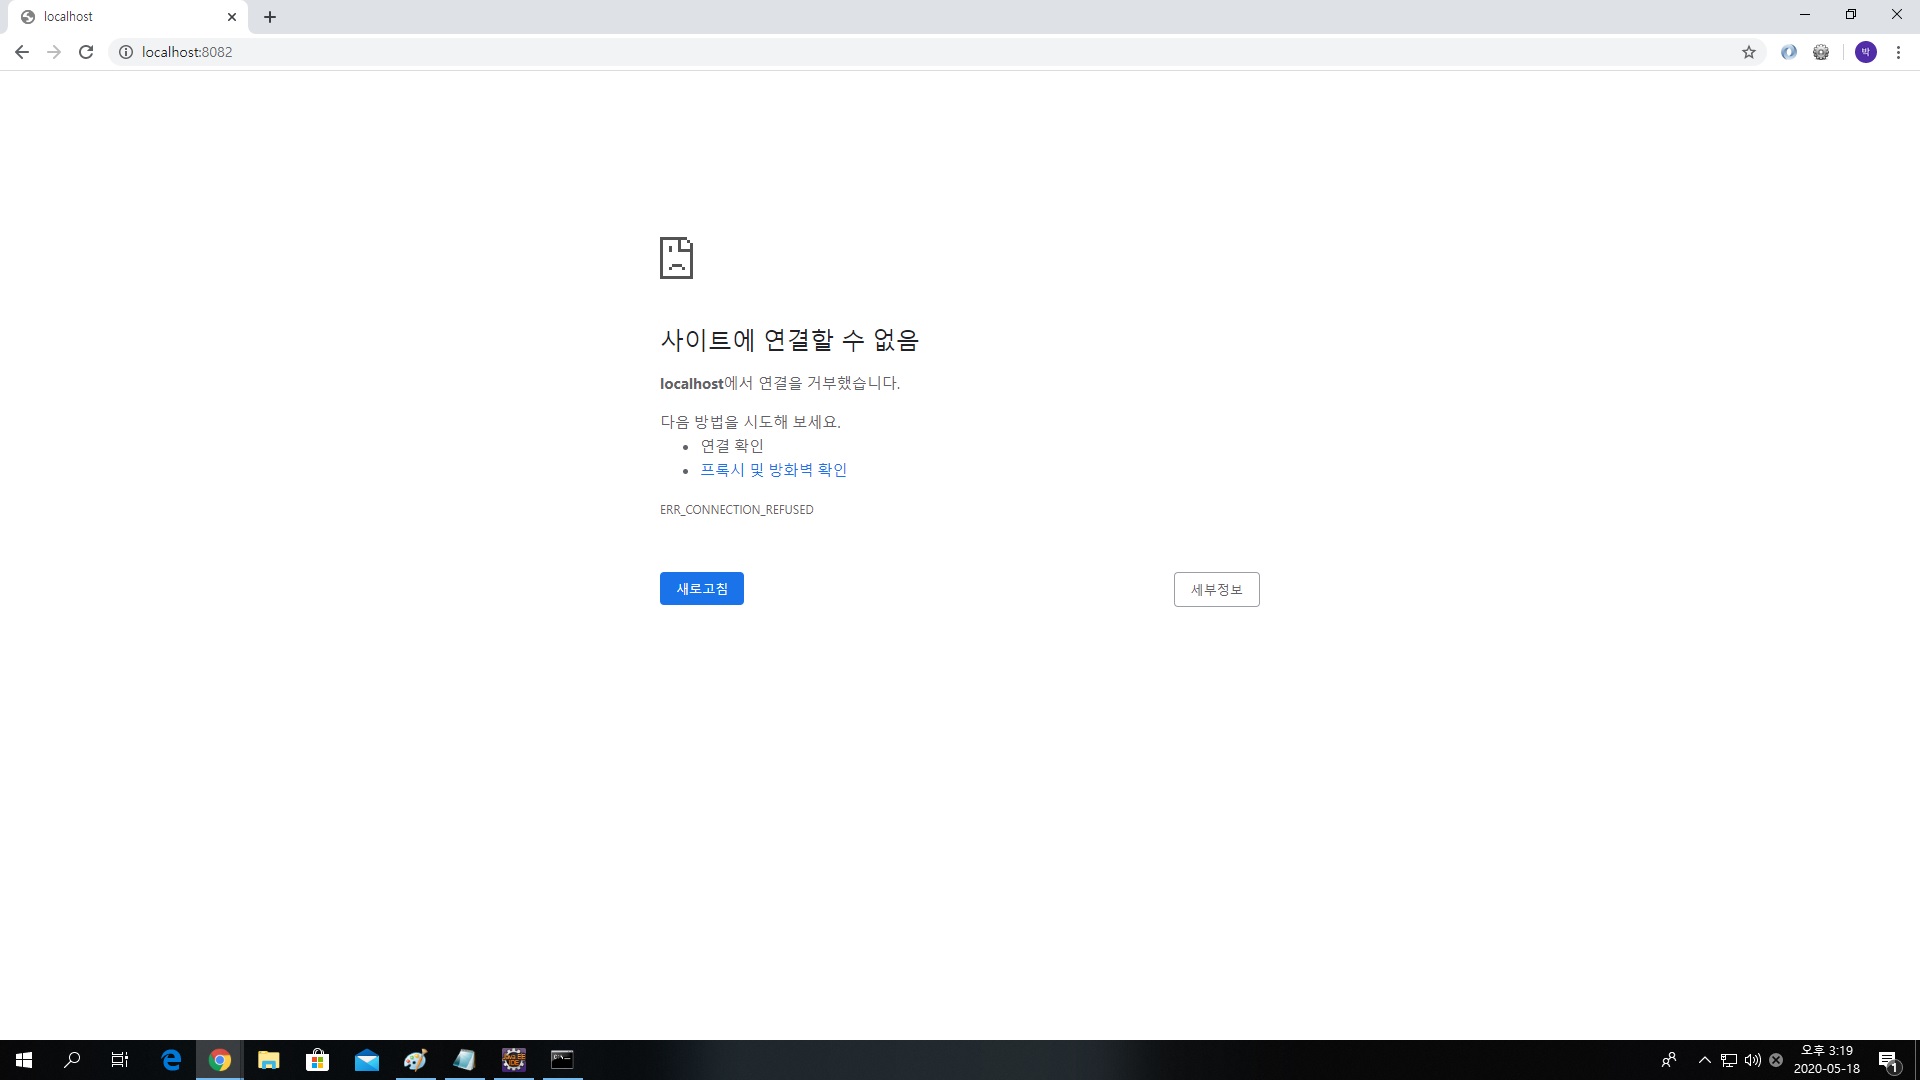The height and width of the screenshot is (1080, 1920).
Task: Bookmark this page using the star icon
Action: (1748, 52)
